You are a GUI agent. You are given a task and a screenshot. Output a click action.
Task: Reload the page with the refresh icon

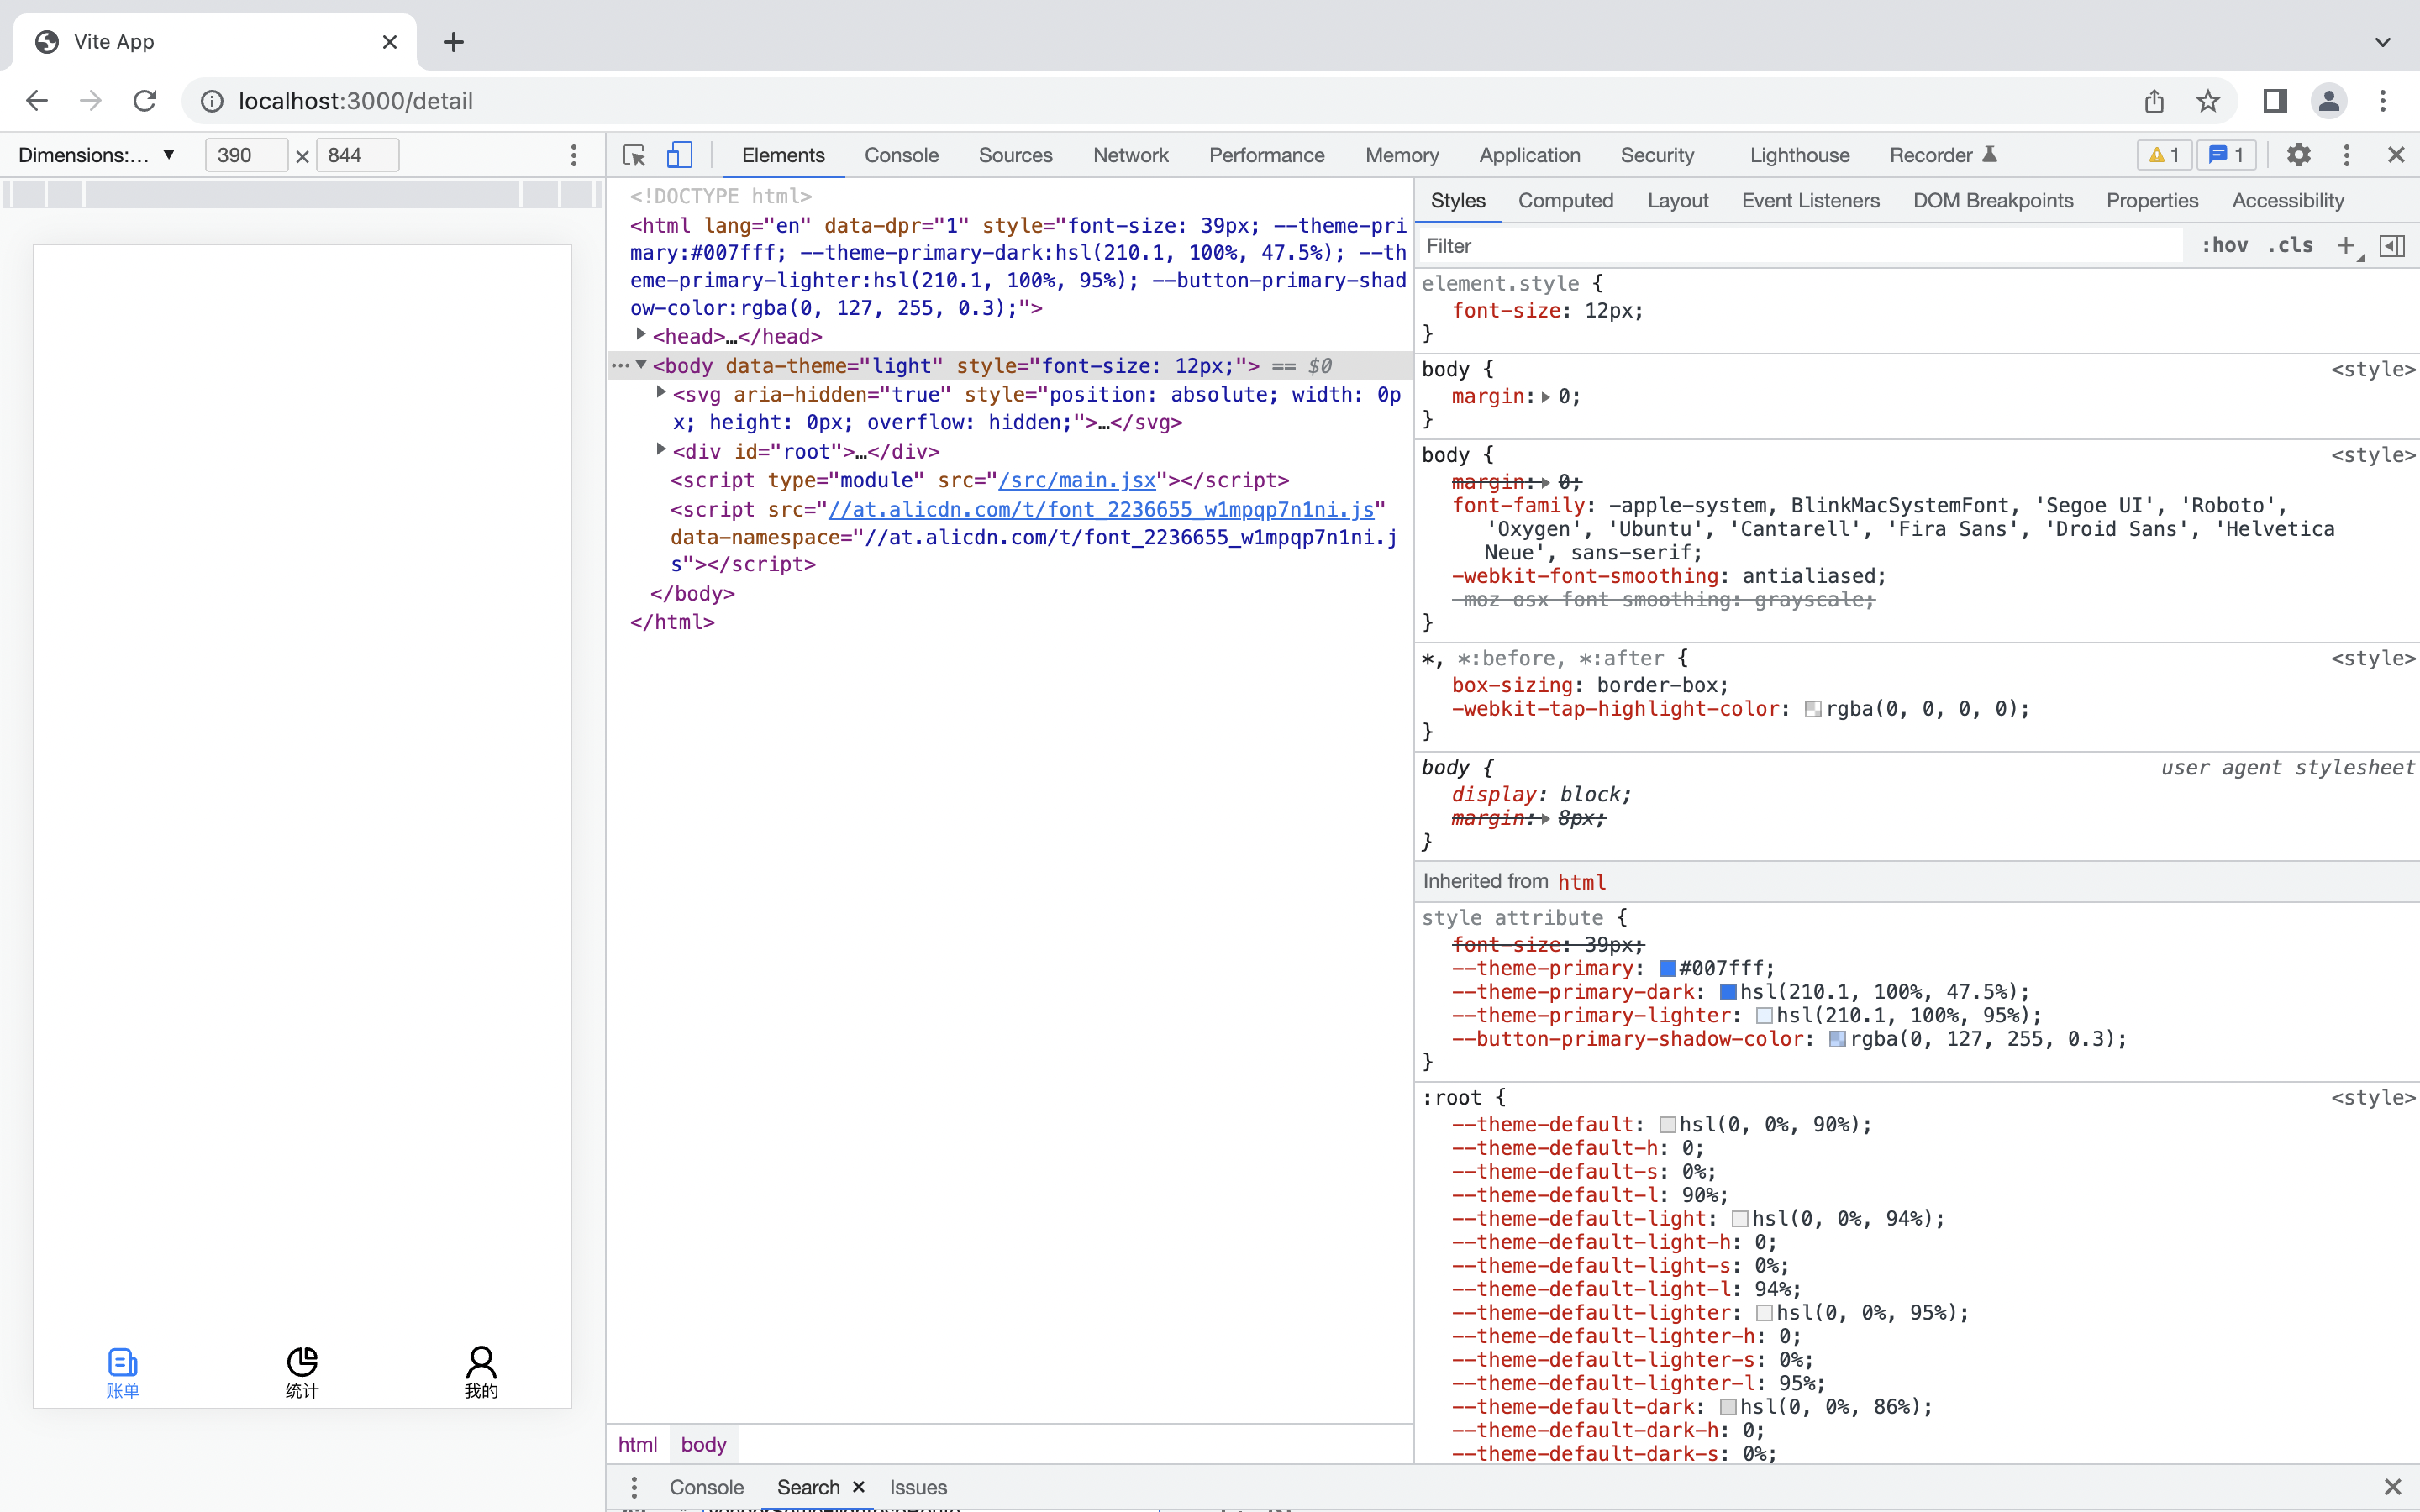coord(145,101)
